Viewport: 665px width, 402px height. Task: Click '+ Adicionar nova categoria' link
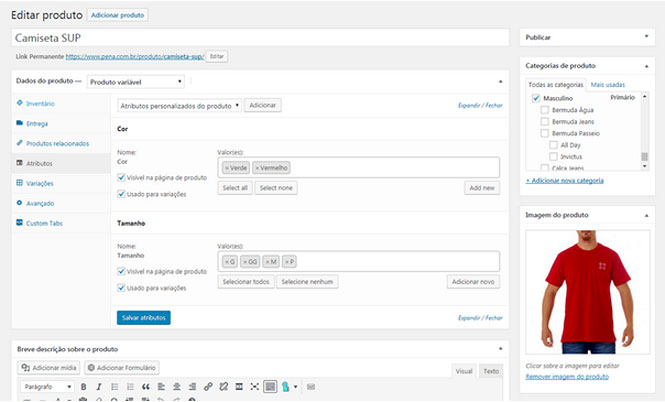pos(564,180)
